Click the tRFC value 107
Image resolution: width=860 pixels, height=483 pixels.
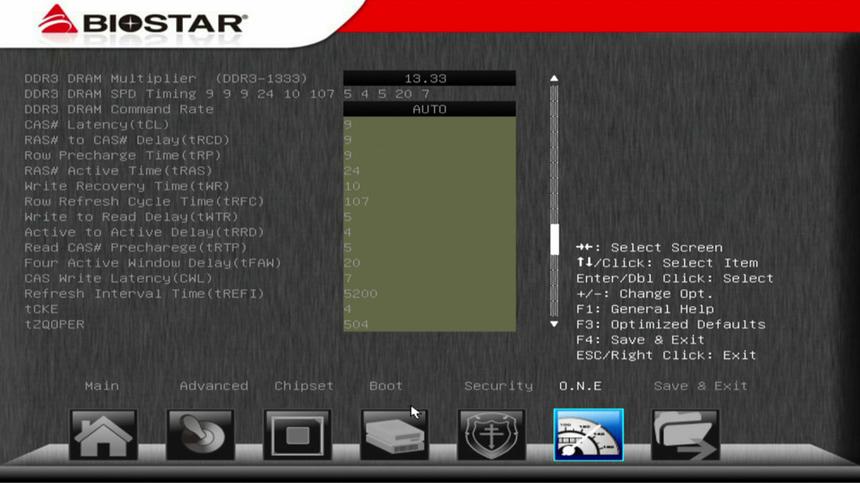pyautogui.click(x=357, y=201)
